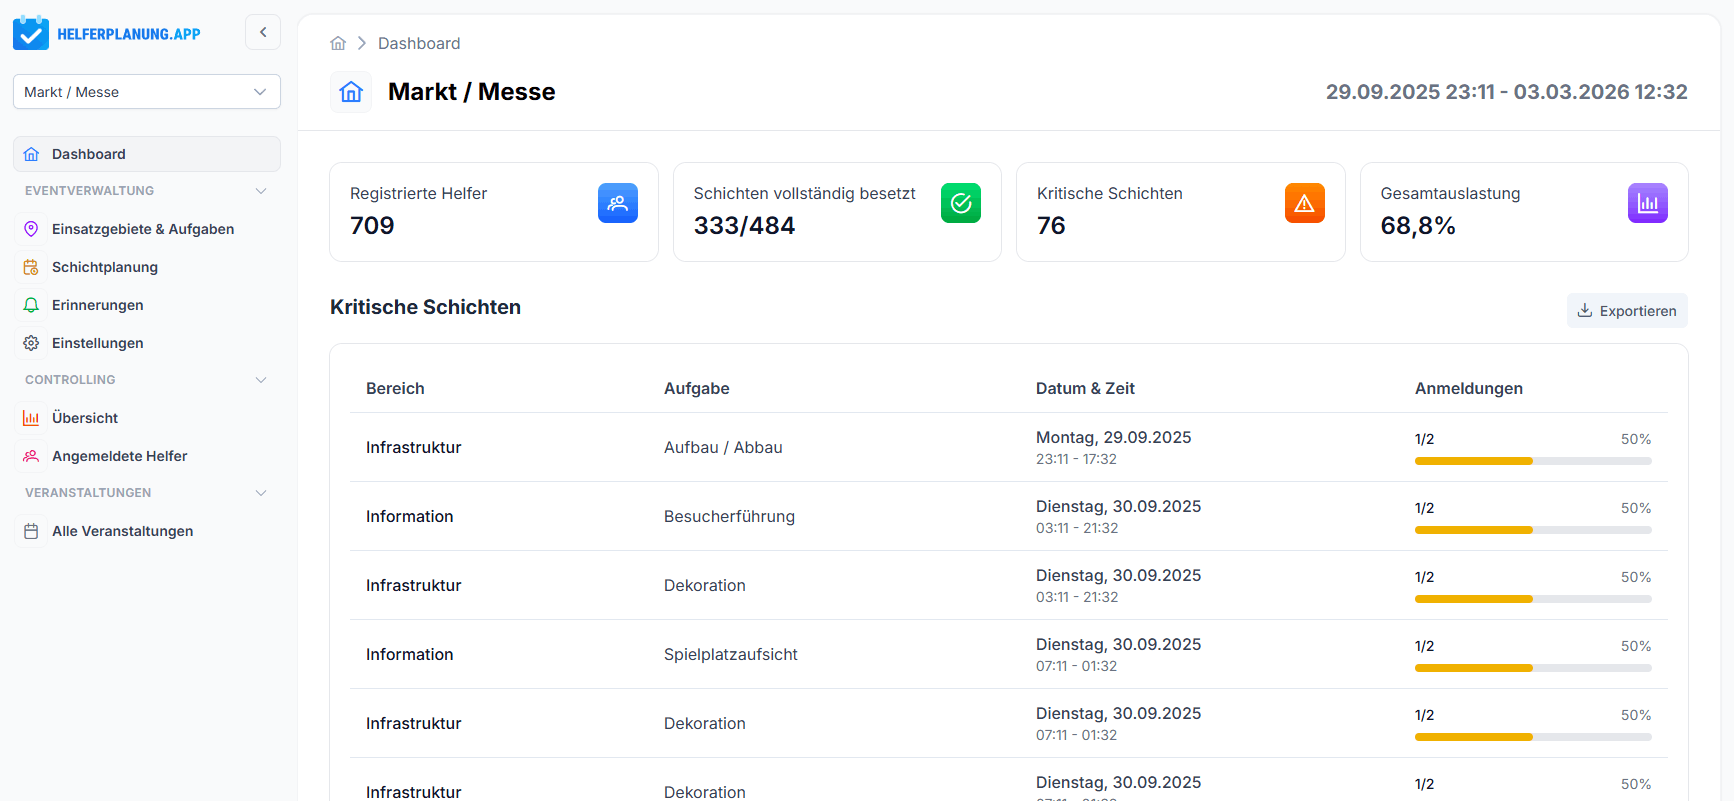Click the Schichten vollständig besetzt 333/484 card

pyautogui.click(x=837, y=212)
